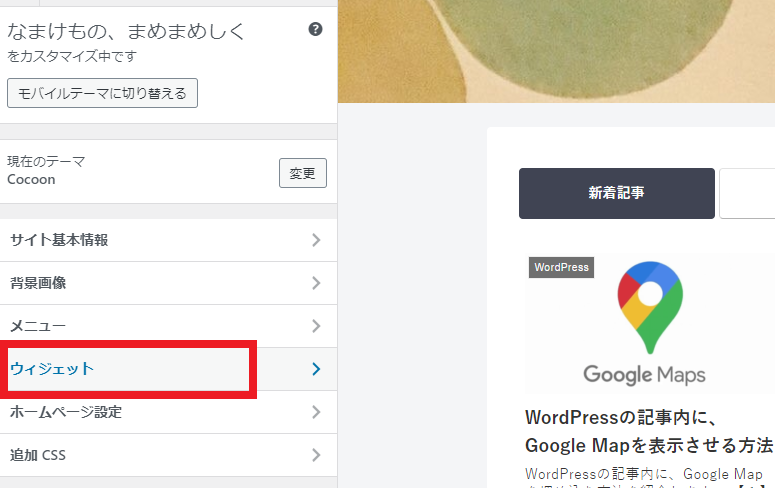Select the blank tab next to 新着記事
Viewport: 775px width, 488px height.
pyautogui.click(x=747, y=193)
